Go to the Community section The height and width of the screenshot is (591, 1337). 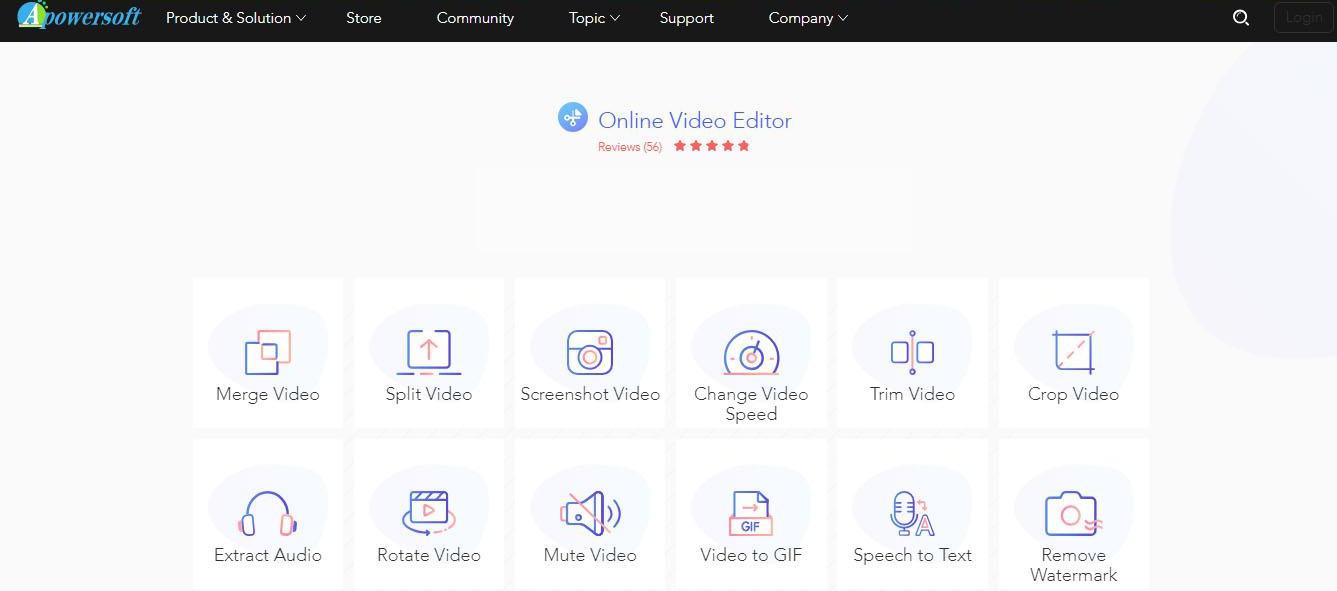pyautogui.click(x=475, y=17)
